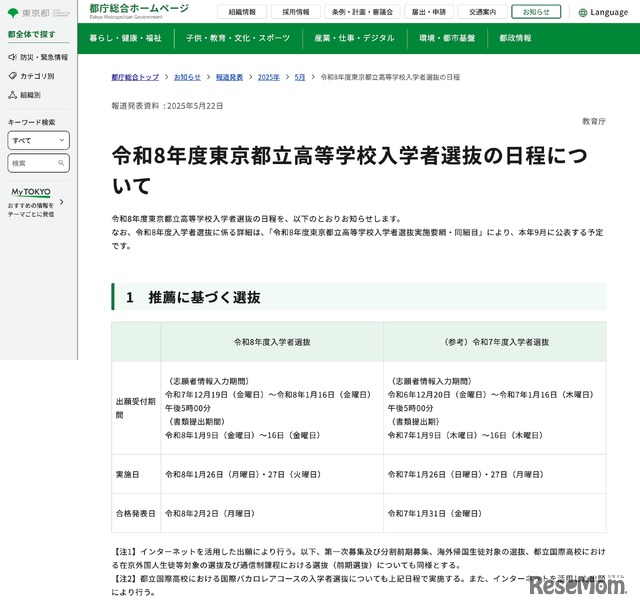Open the 都政情報 menu
Image resolution: width=640 pixels, height=608 pixels.
pyautogui.click(x=516, y=38)
